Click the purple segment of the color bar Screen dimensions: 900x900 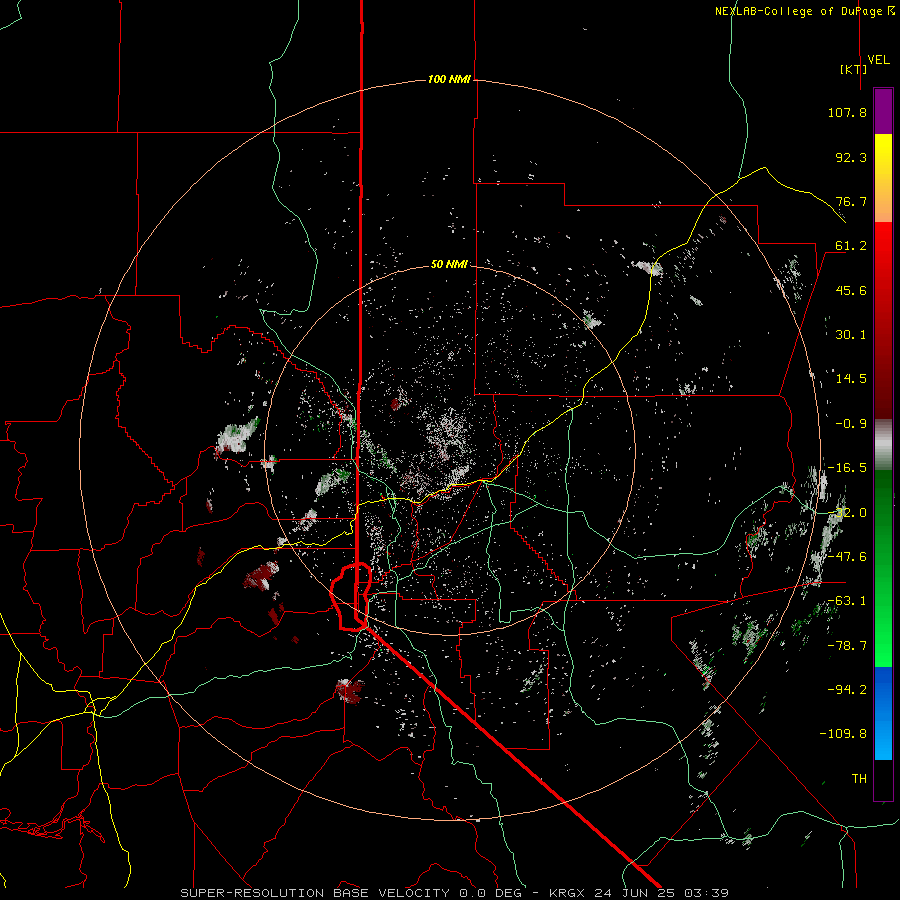click(x=883, y=111)
